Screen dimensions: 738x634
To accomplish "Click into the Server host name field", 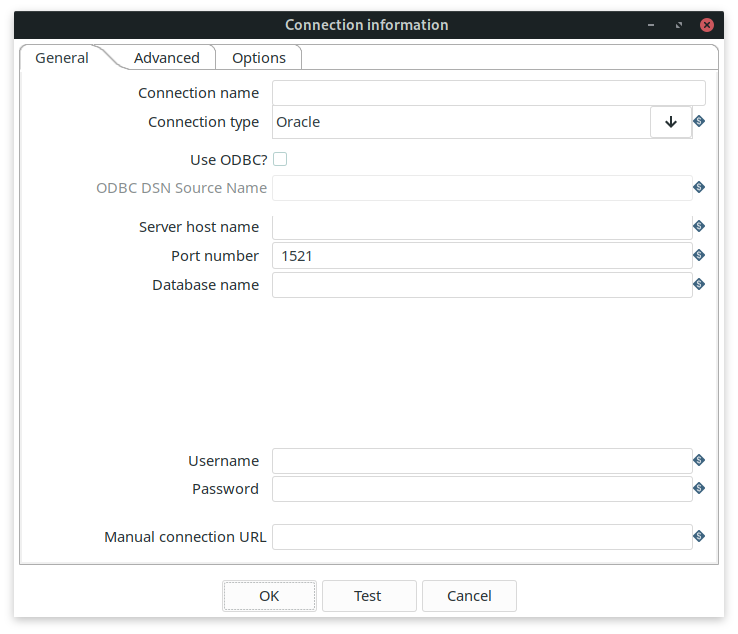I will [481, 227].
